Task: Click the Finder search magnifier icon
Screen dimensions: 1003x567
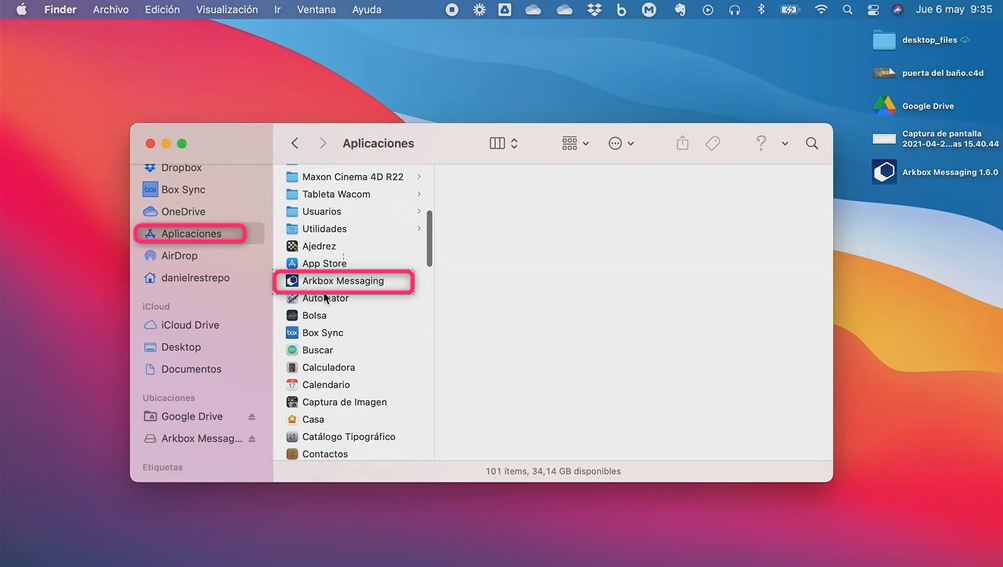Action: [x=812, y=144]
